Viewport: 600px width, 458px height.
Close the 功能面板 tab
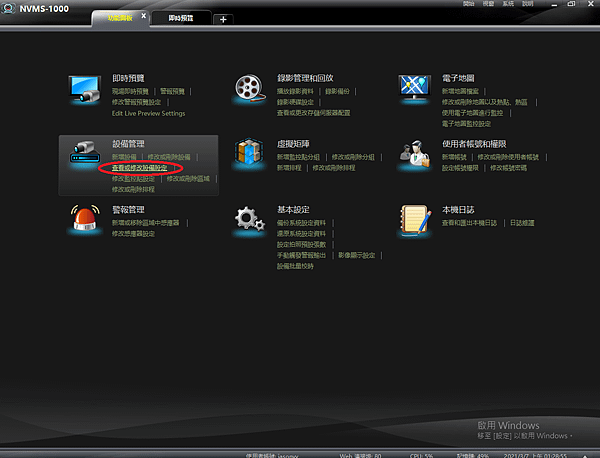pyautogui.click(x=143, y=16)
